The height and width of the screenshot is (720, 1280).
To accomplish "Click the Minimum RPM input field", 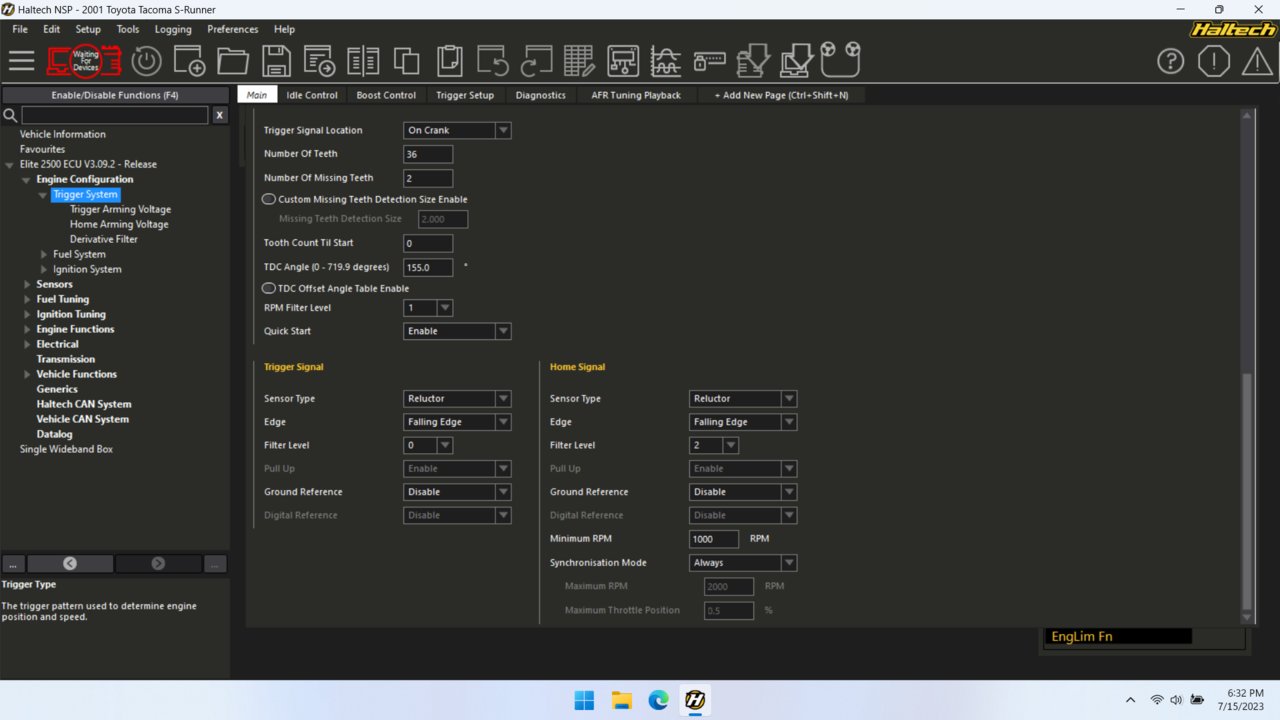I will pos(714,539).
